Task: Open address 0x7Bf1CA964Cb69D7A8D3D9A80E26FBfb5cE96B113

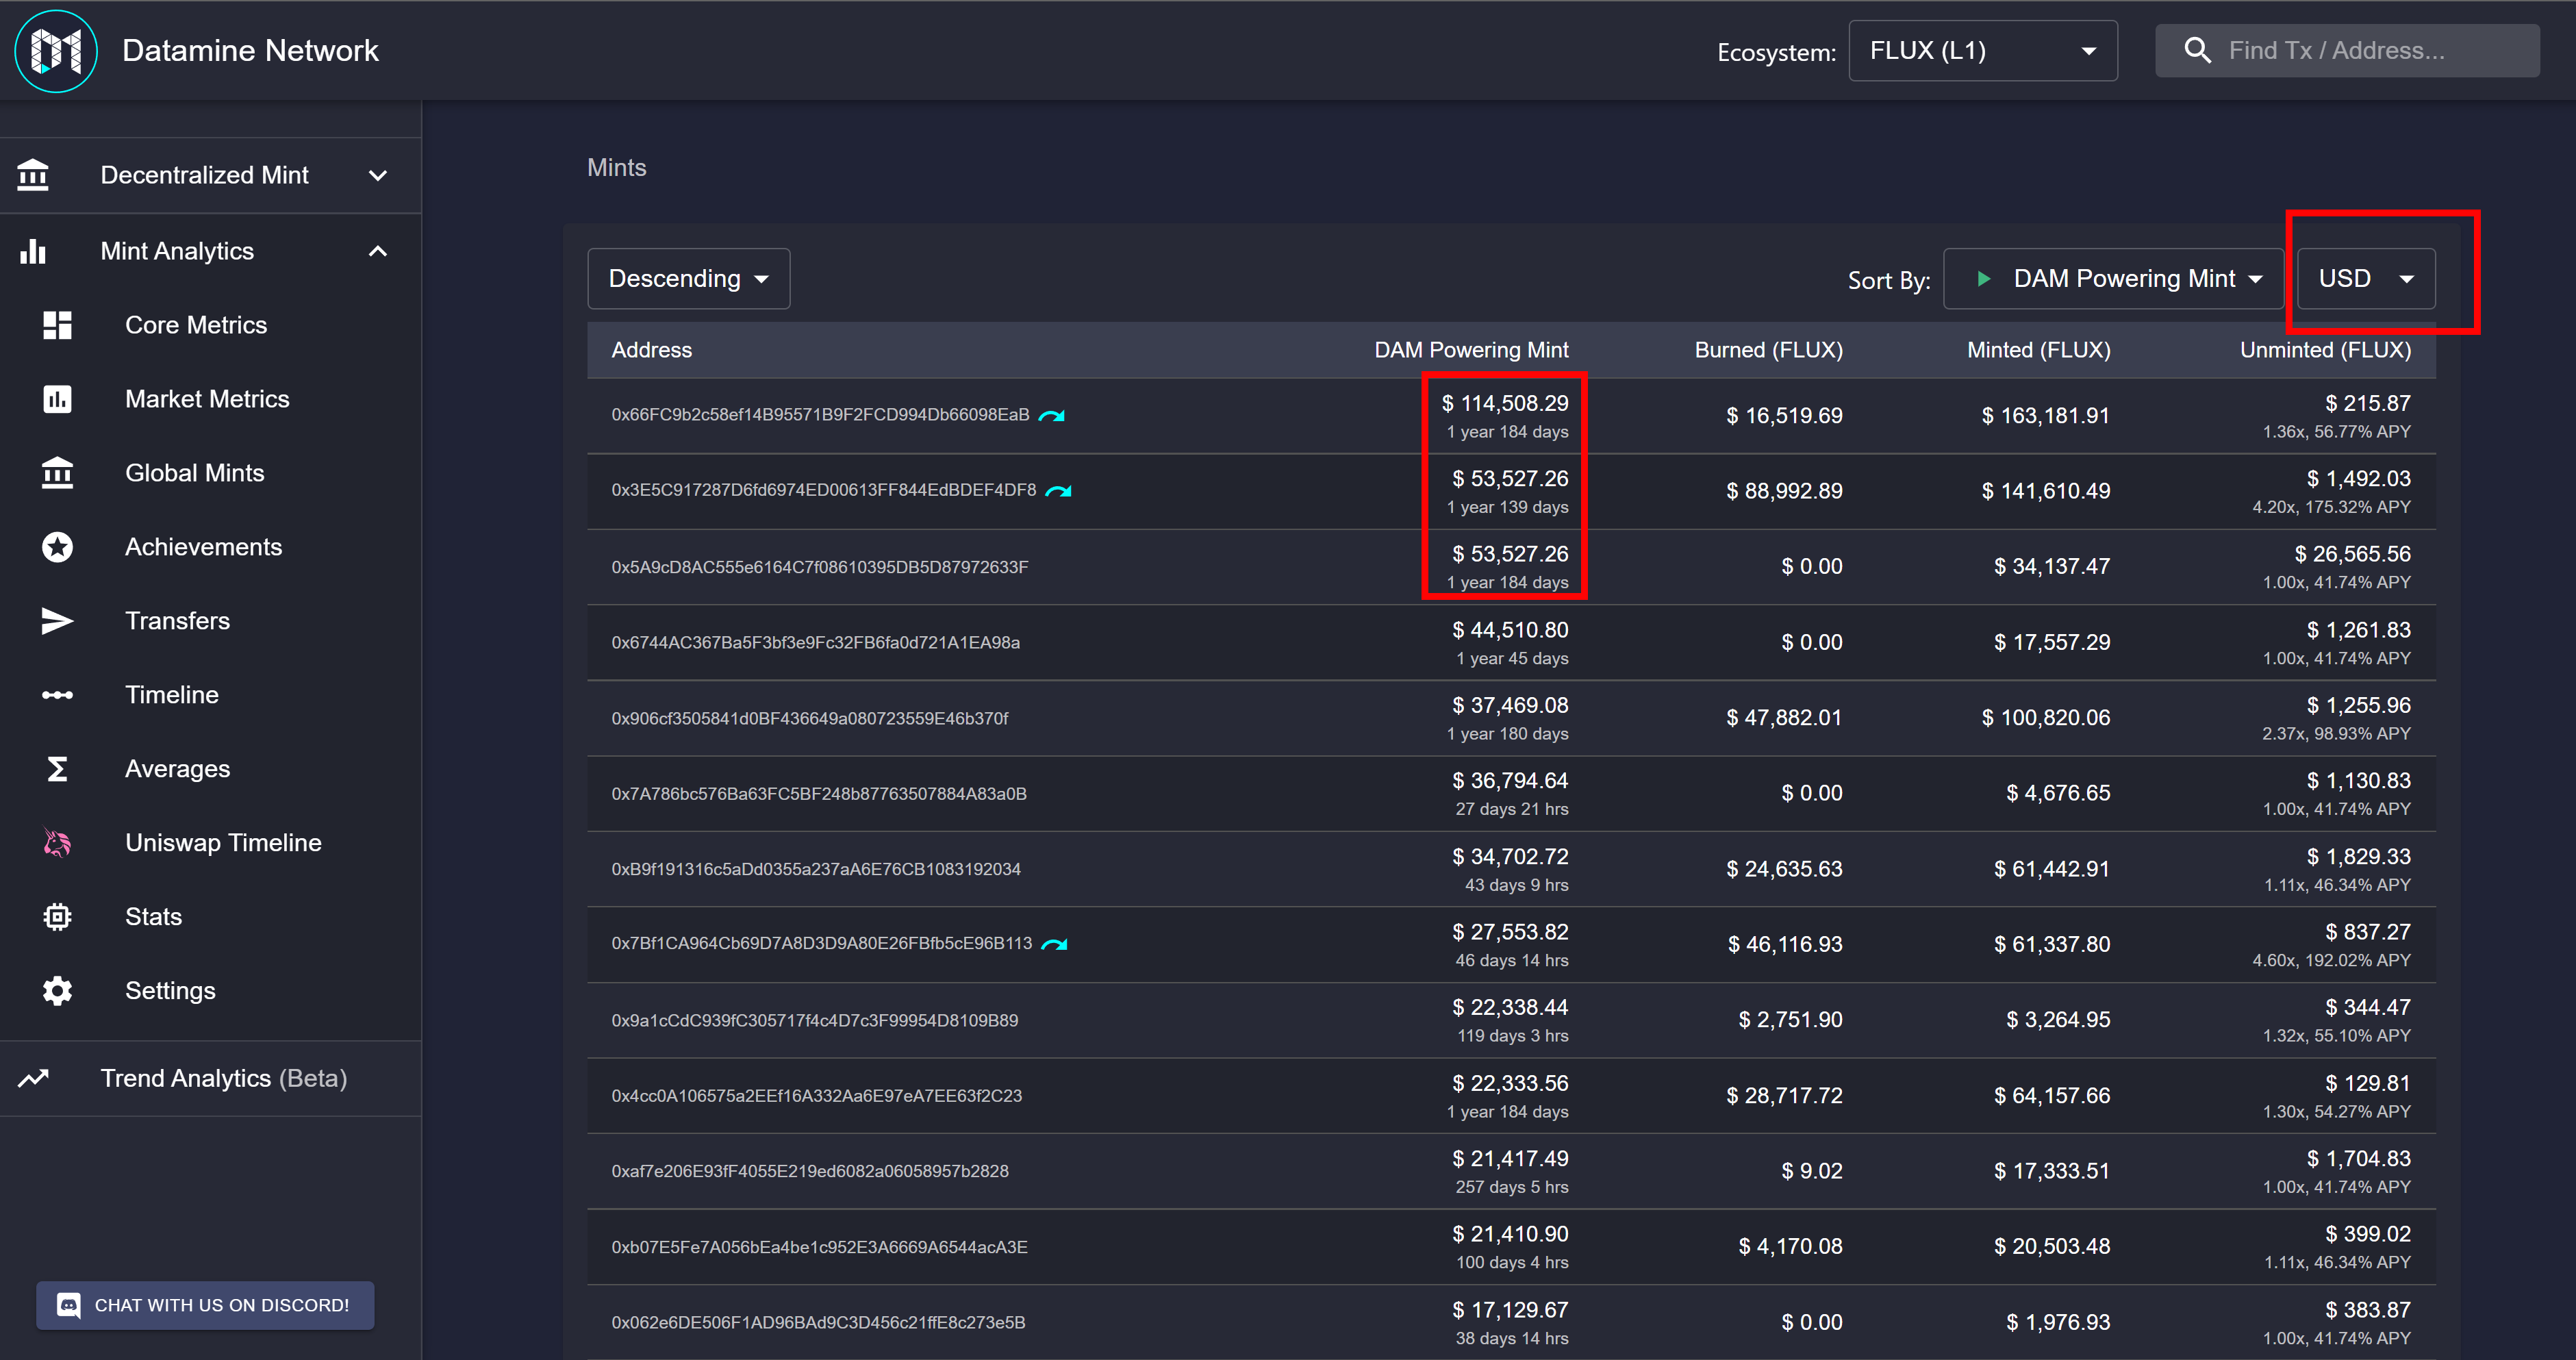Action: point(822,943)
